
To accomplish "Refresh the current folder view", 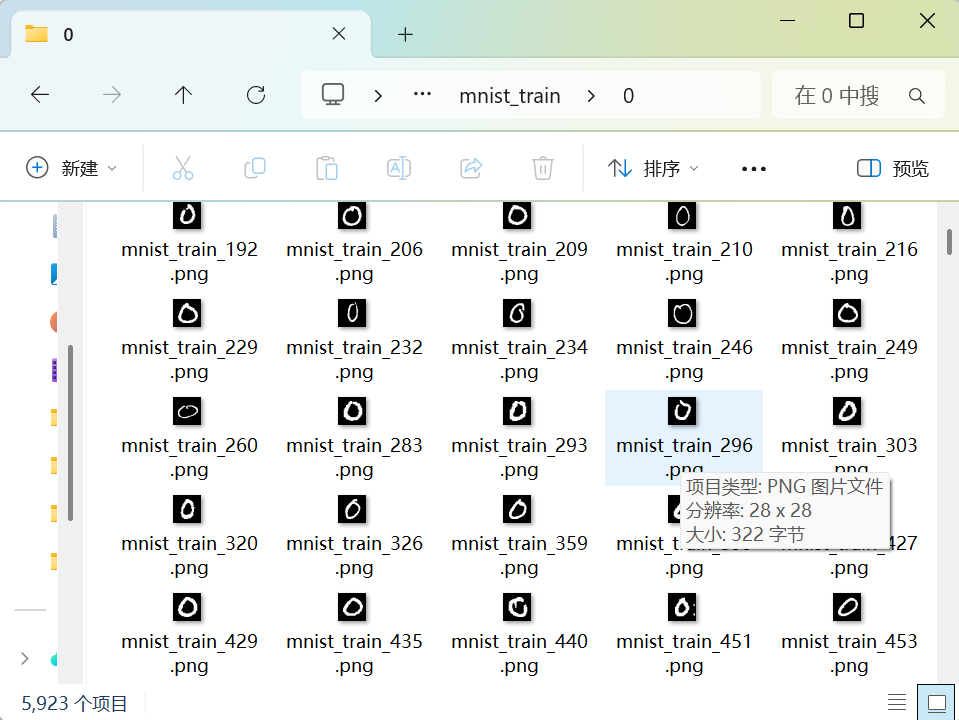I will (x=256, y=95).
